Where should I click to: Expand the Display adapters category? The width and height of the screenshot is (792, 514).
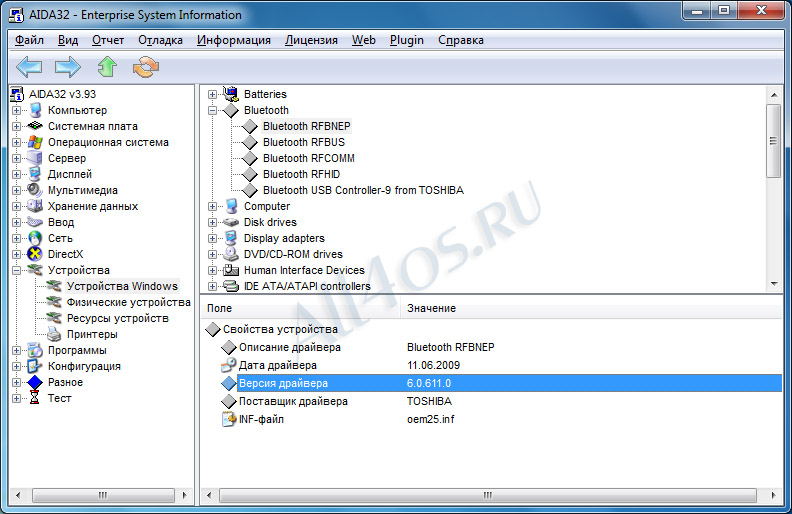(213, 238)
